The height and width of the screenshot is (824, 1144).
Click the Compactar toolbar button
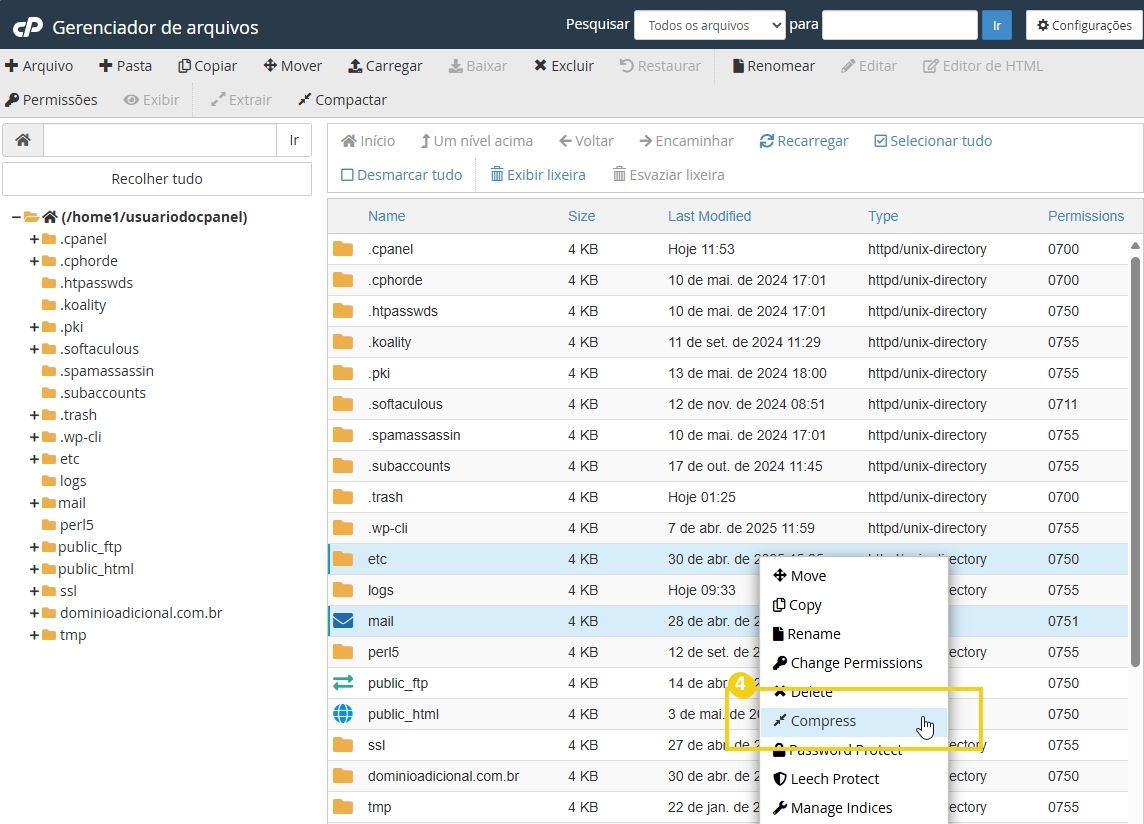pos(342,100)
